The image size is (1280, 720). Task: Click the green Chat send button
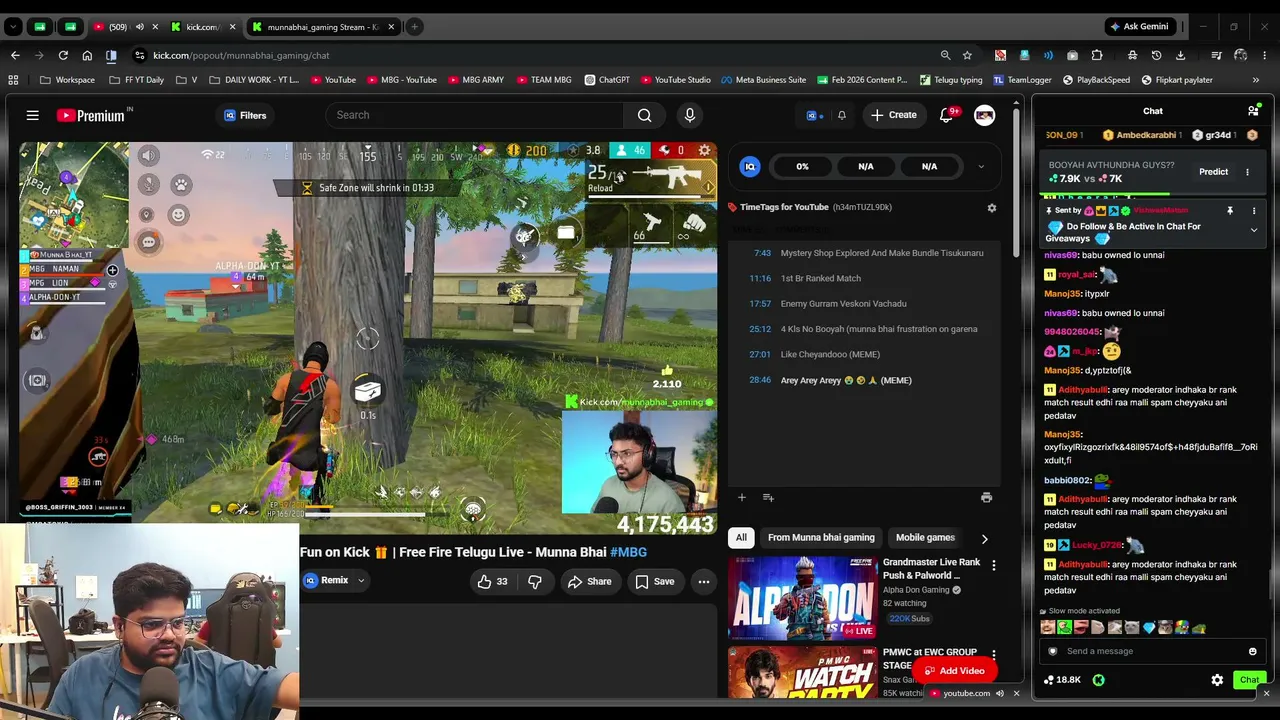(1249, 680)
